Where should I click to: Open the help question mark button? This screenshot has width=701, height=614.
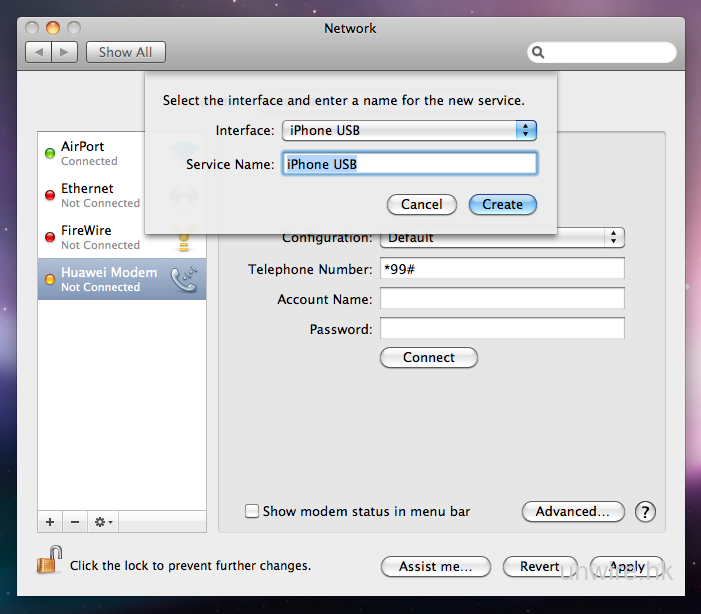[645, 512]
